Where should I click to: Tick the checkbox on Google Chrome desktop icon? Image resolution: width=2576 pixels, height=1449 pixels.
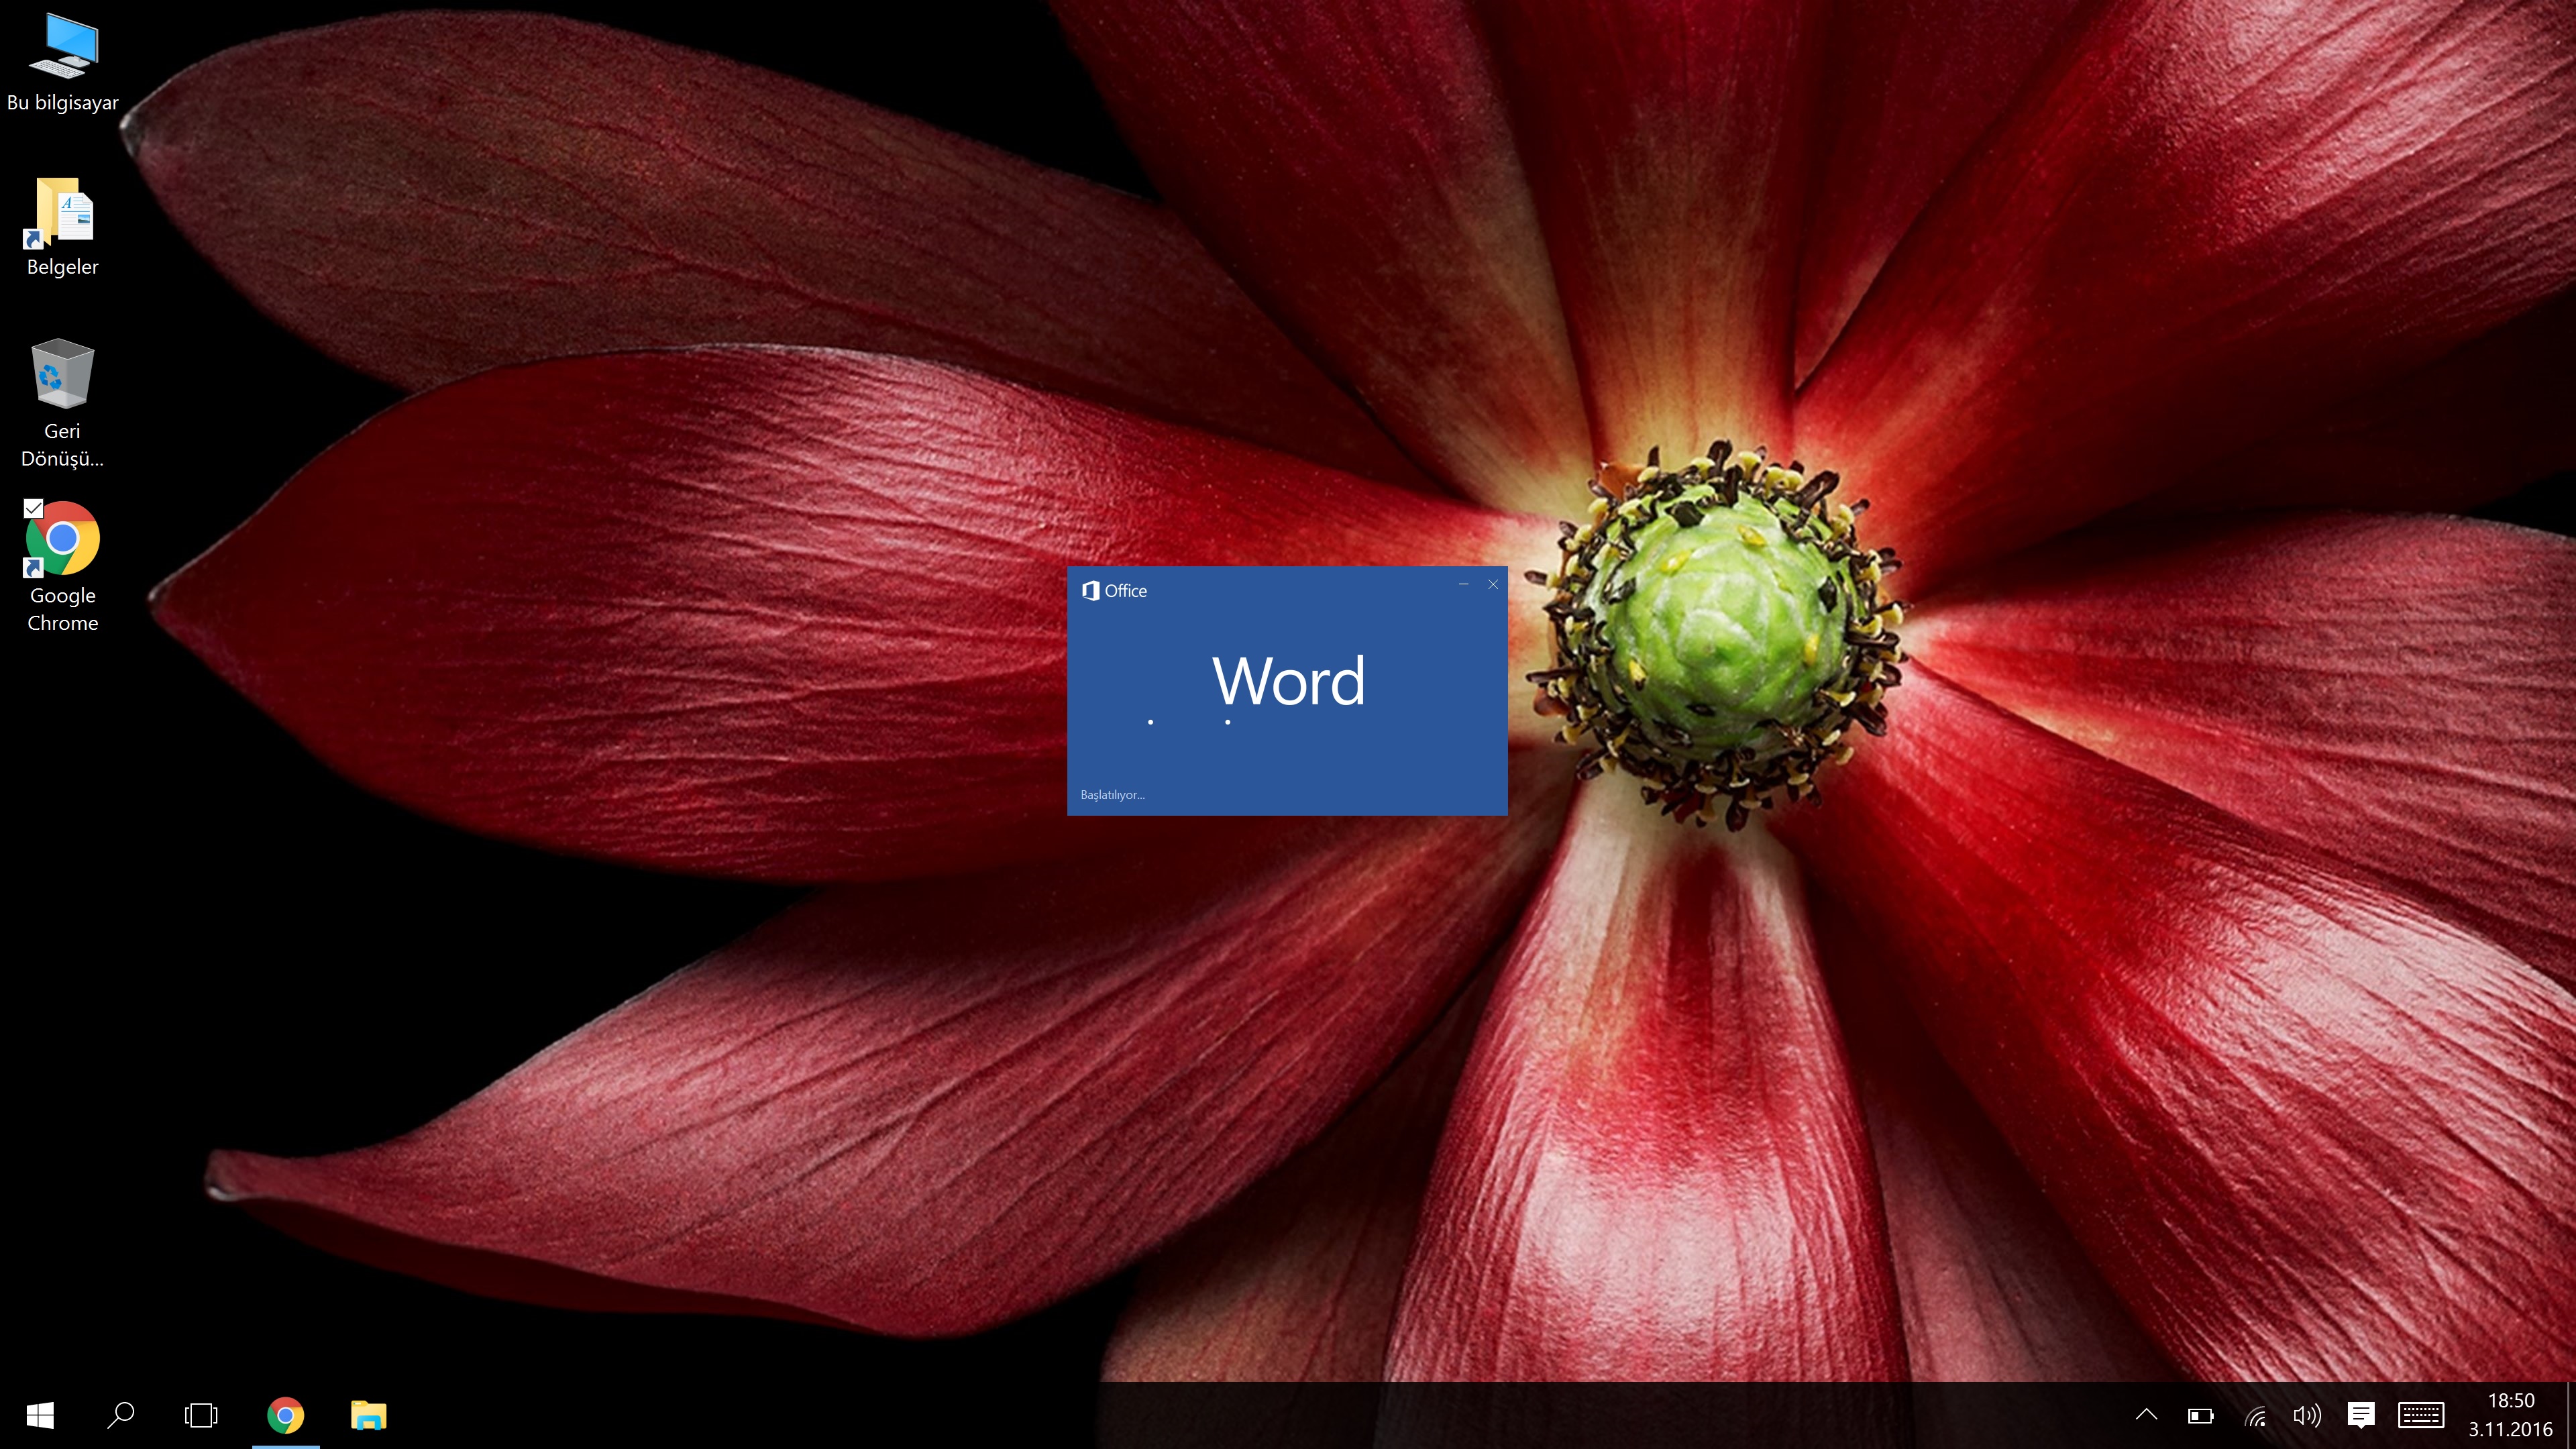[33, 508]
